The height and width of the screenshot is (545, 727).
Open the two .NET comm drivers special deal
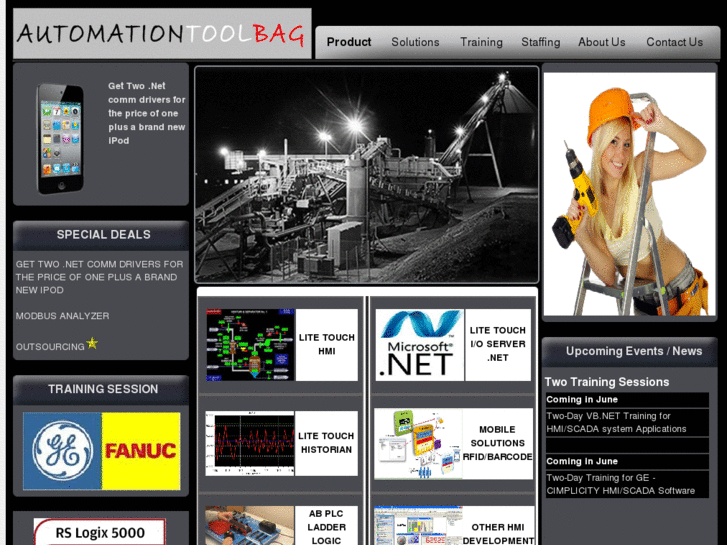pyautogui.click(x=99, y=277)
